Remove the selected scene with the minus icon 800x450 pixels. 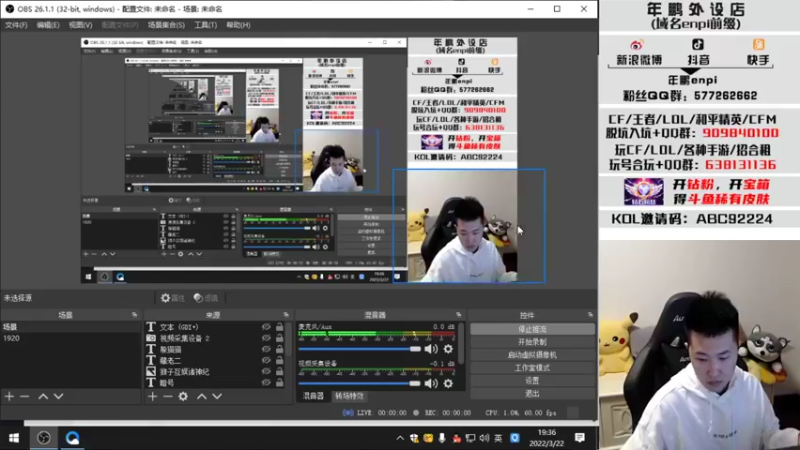click(x=24, y=396)
